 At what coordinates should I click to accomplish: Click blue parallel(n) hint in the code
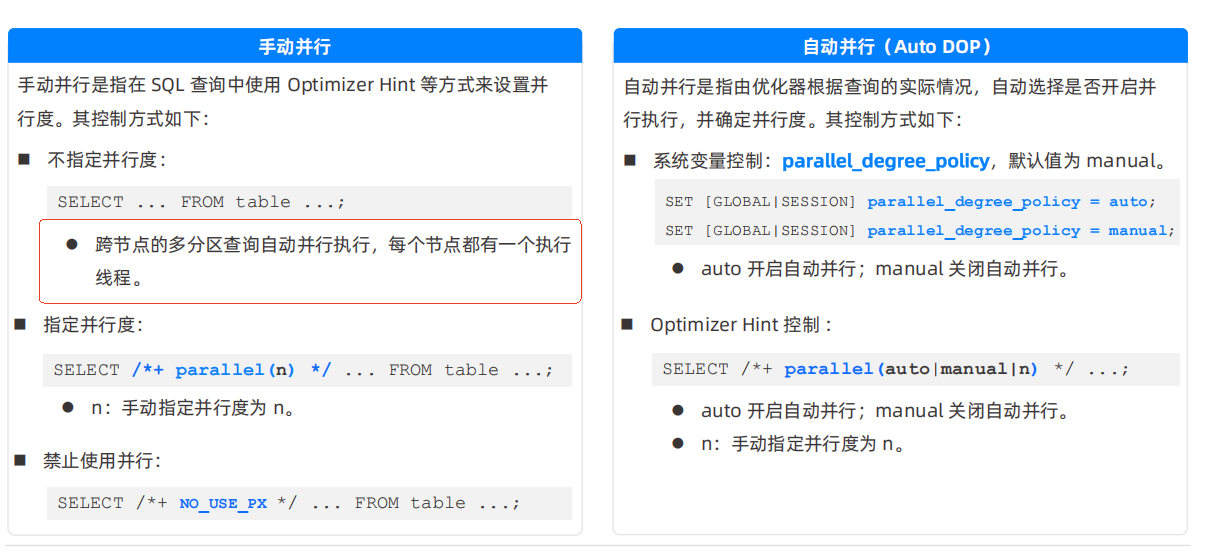point(235,370)
